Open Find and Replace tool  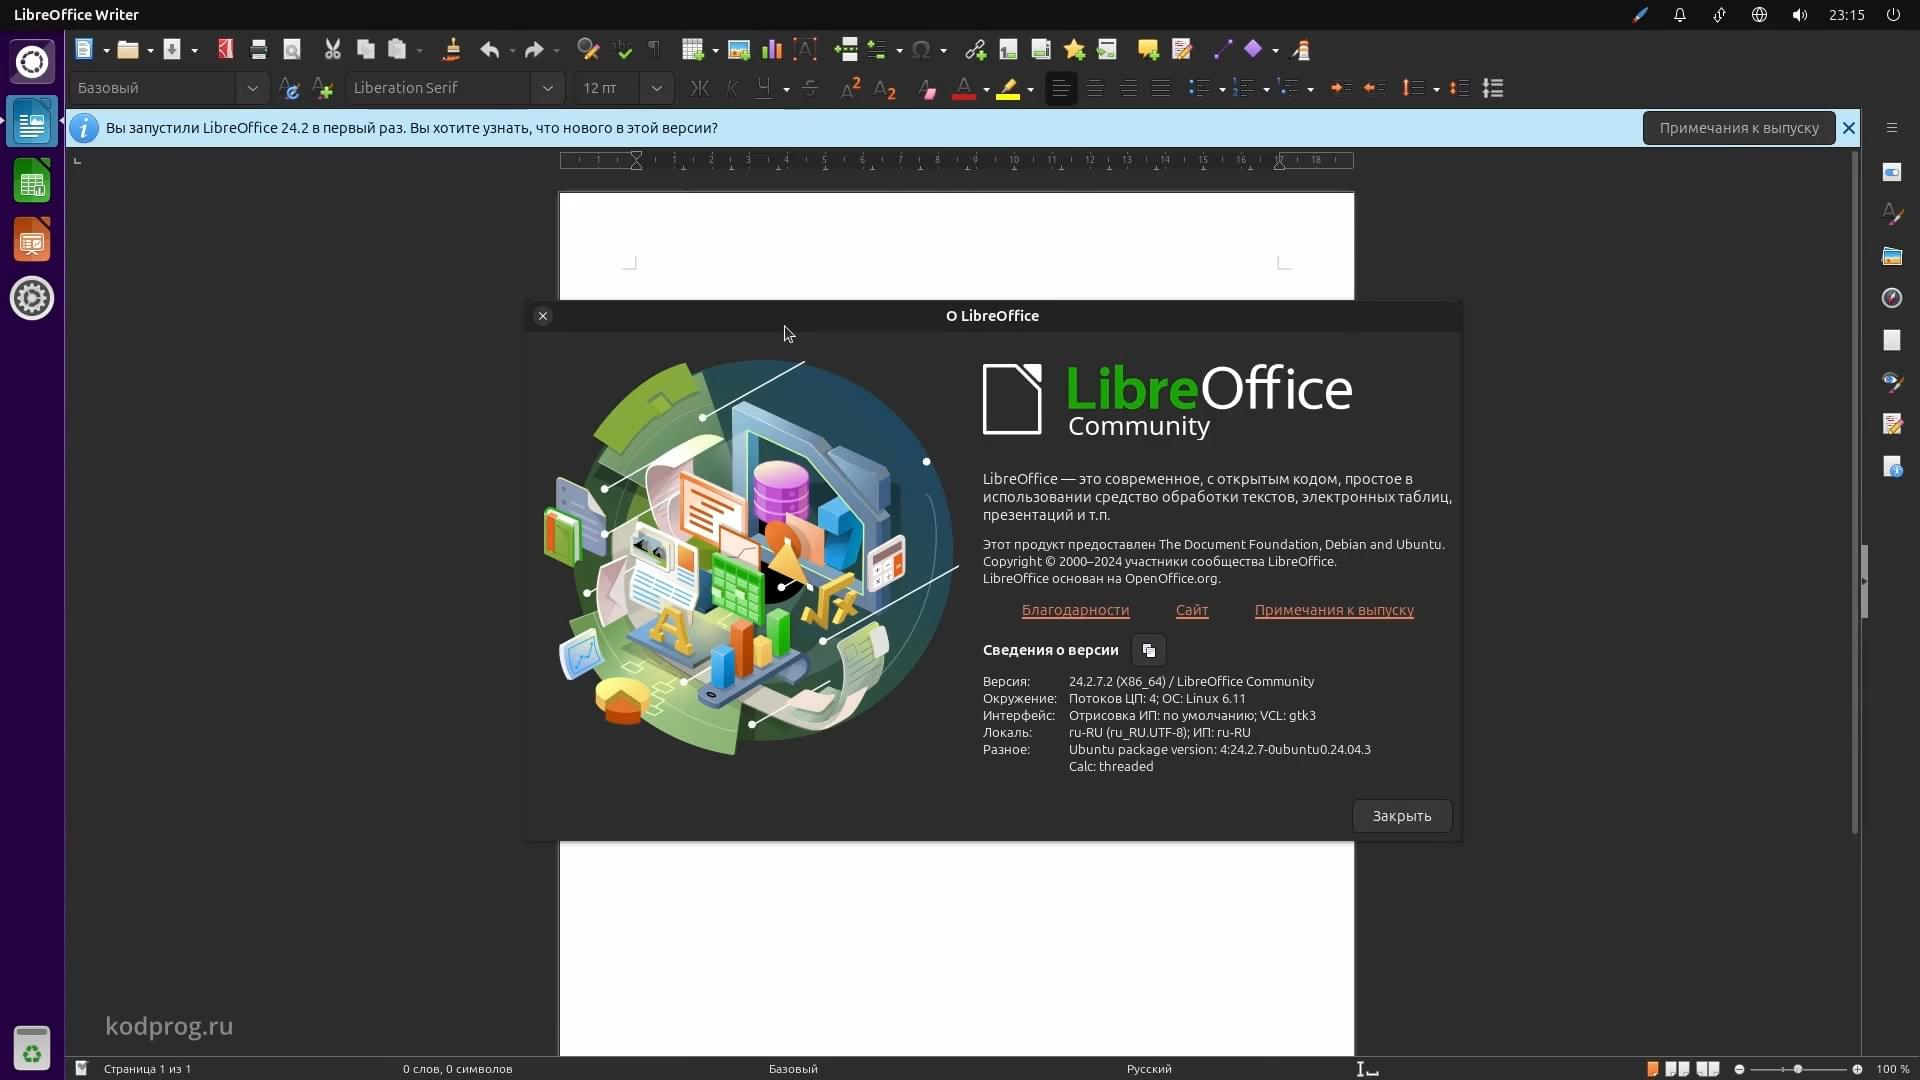click(588, 49)
